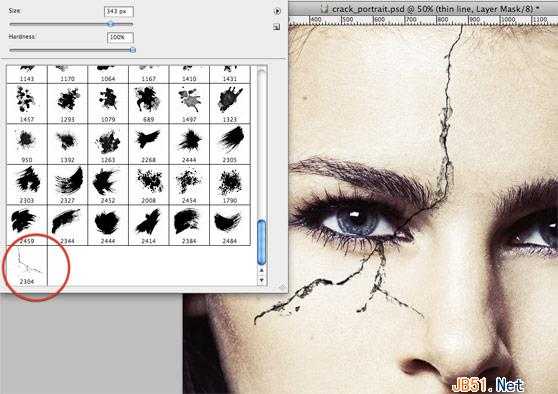Screen dimensions: 558x394
Task: Select brush preset 2454
Action: (189, 184)
